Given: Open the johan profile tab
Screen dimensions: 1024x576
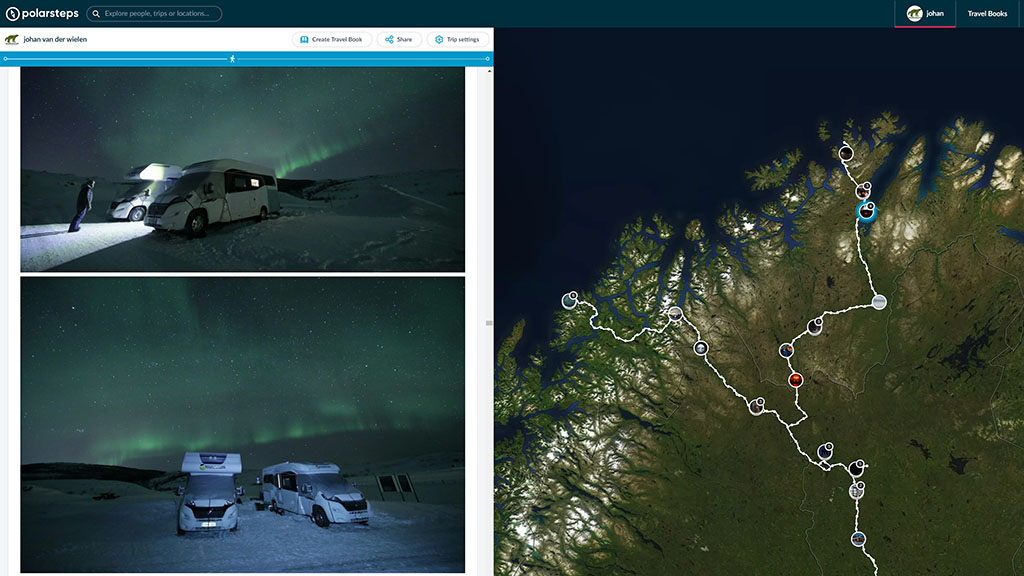Looking at the screenshot, I should (x=925, y=13).
